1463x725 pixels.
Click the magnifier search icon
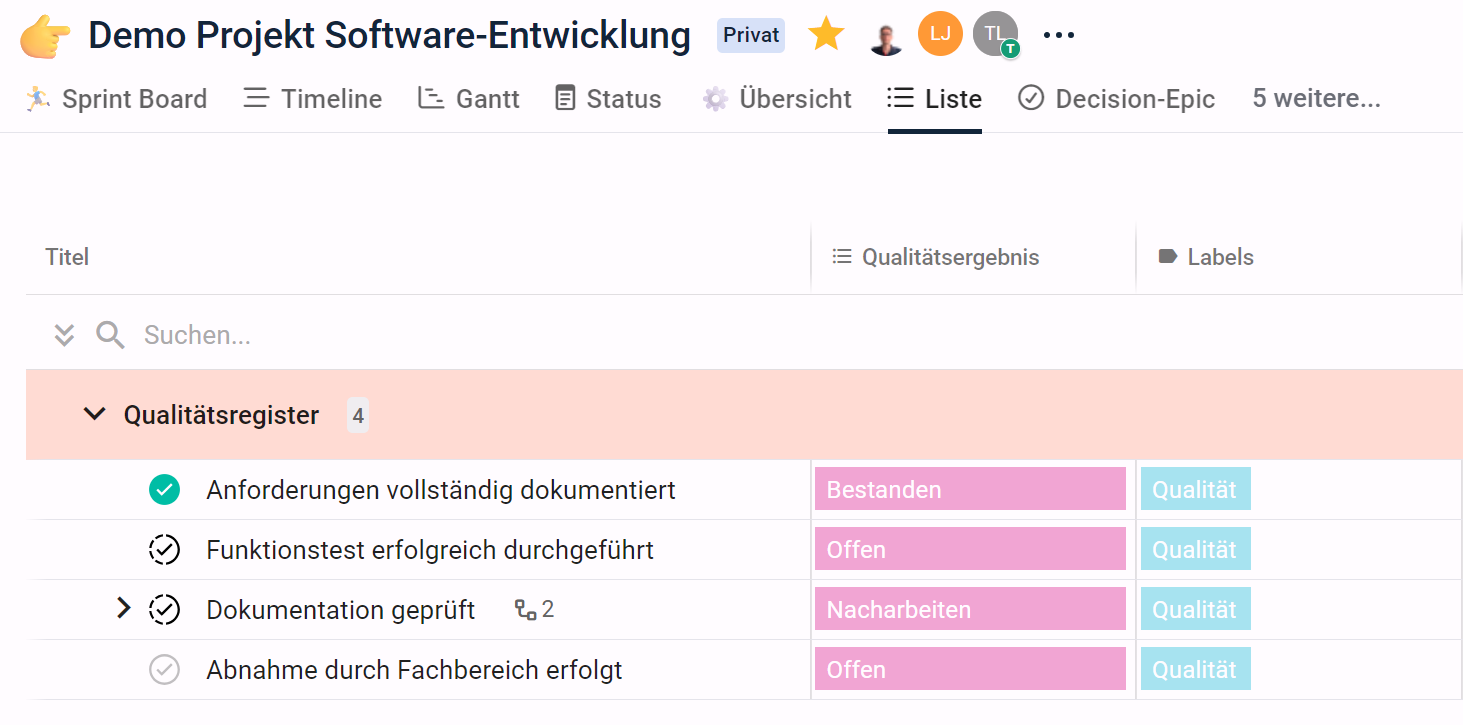tap(110, 334)
